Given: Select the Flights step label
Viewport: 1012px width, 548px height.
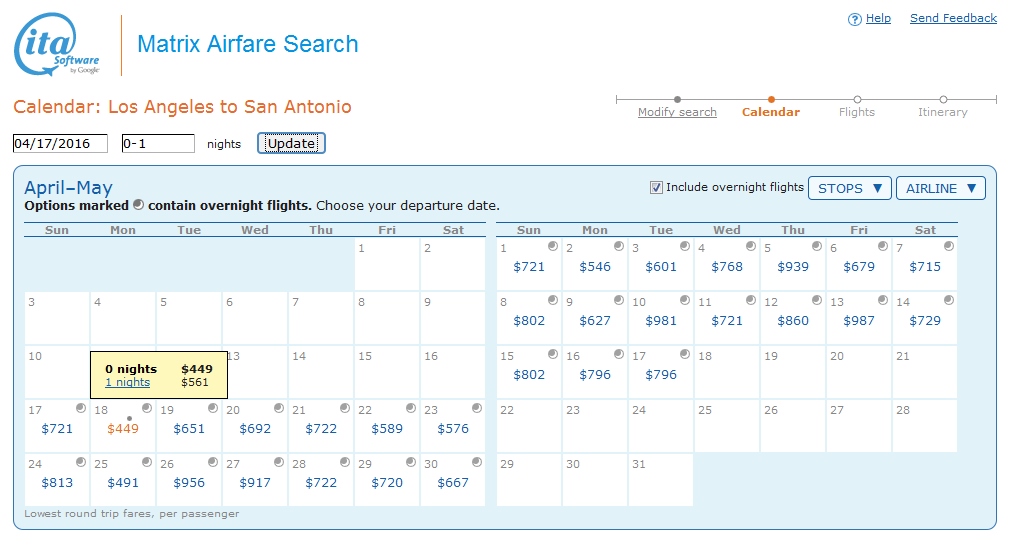Looking at the screenshot, I should 857,112.
